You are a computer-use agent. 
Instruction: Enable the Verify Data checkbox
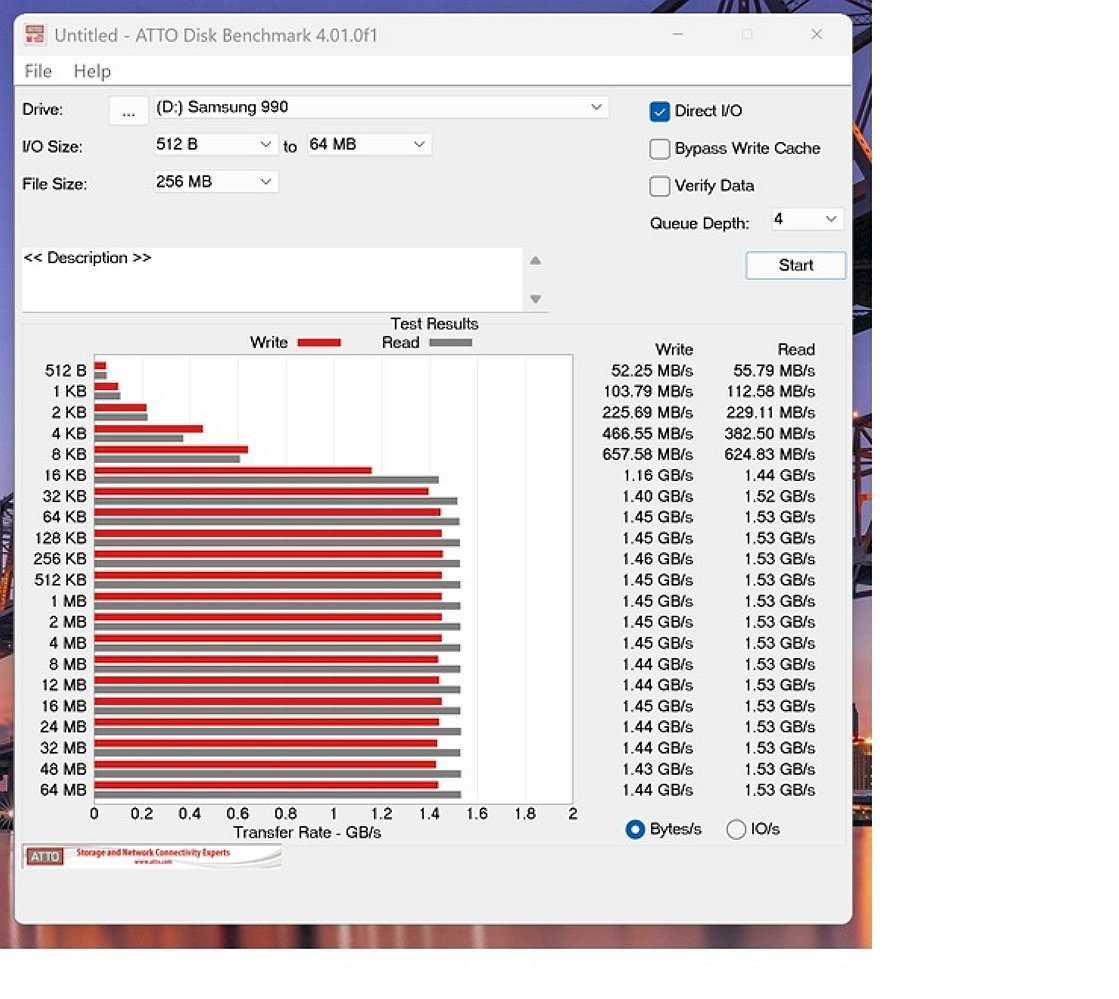point(659,186)
